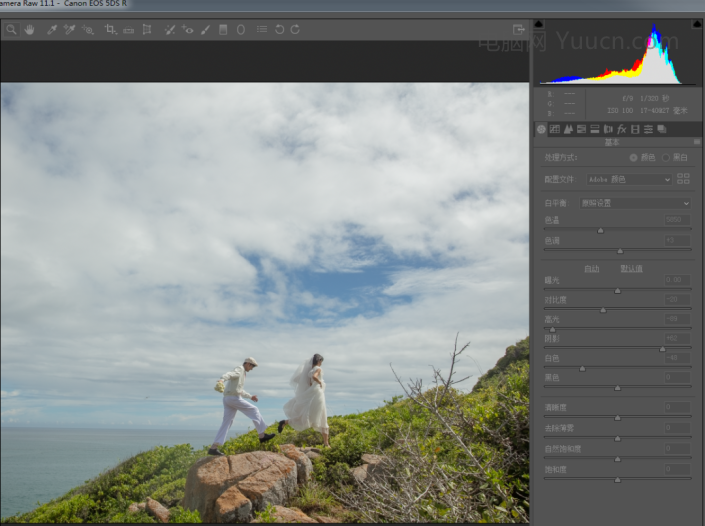Open the 配置文件 Adobe 颜色 profile dropdown

pos(629,180)
